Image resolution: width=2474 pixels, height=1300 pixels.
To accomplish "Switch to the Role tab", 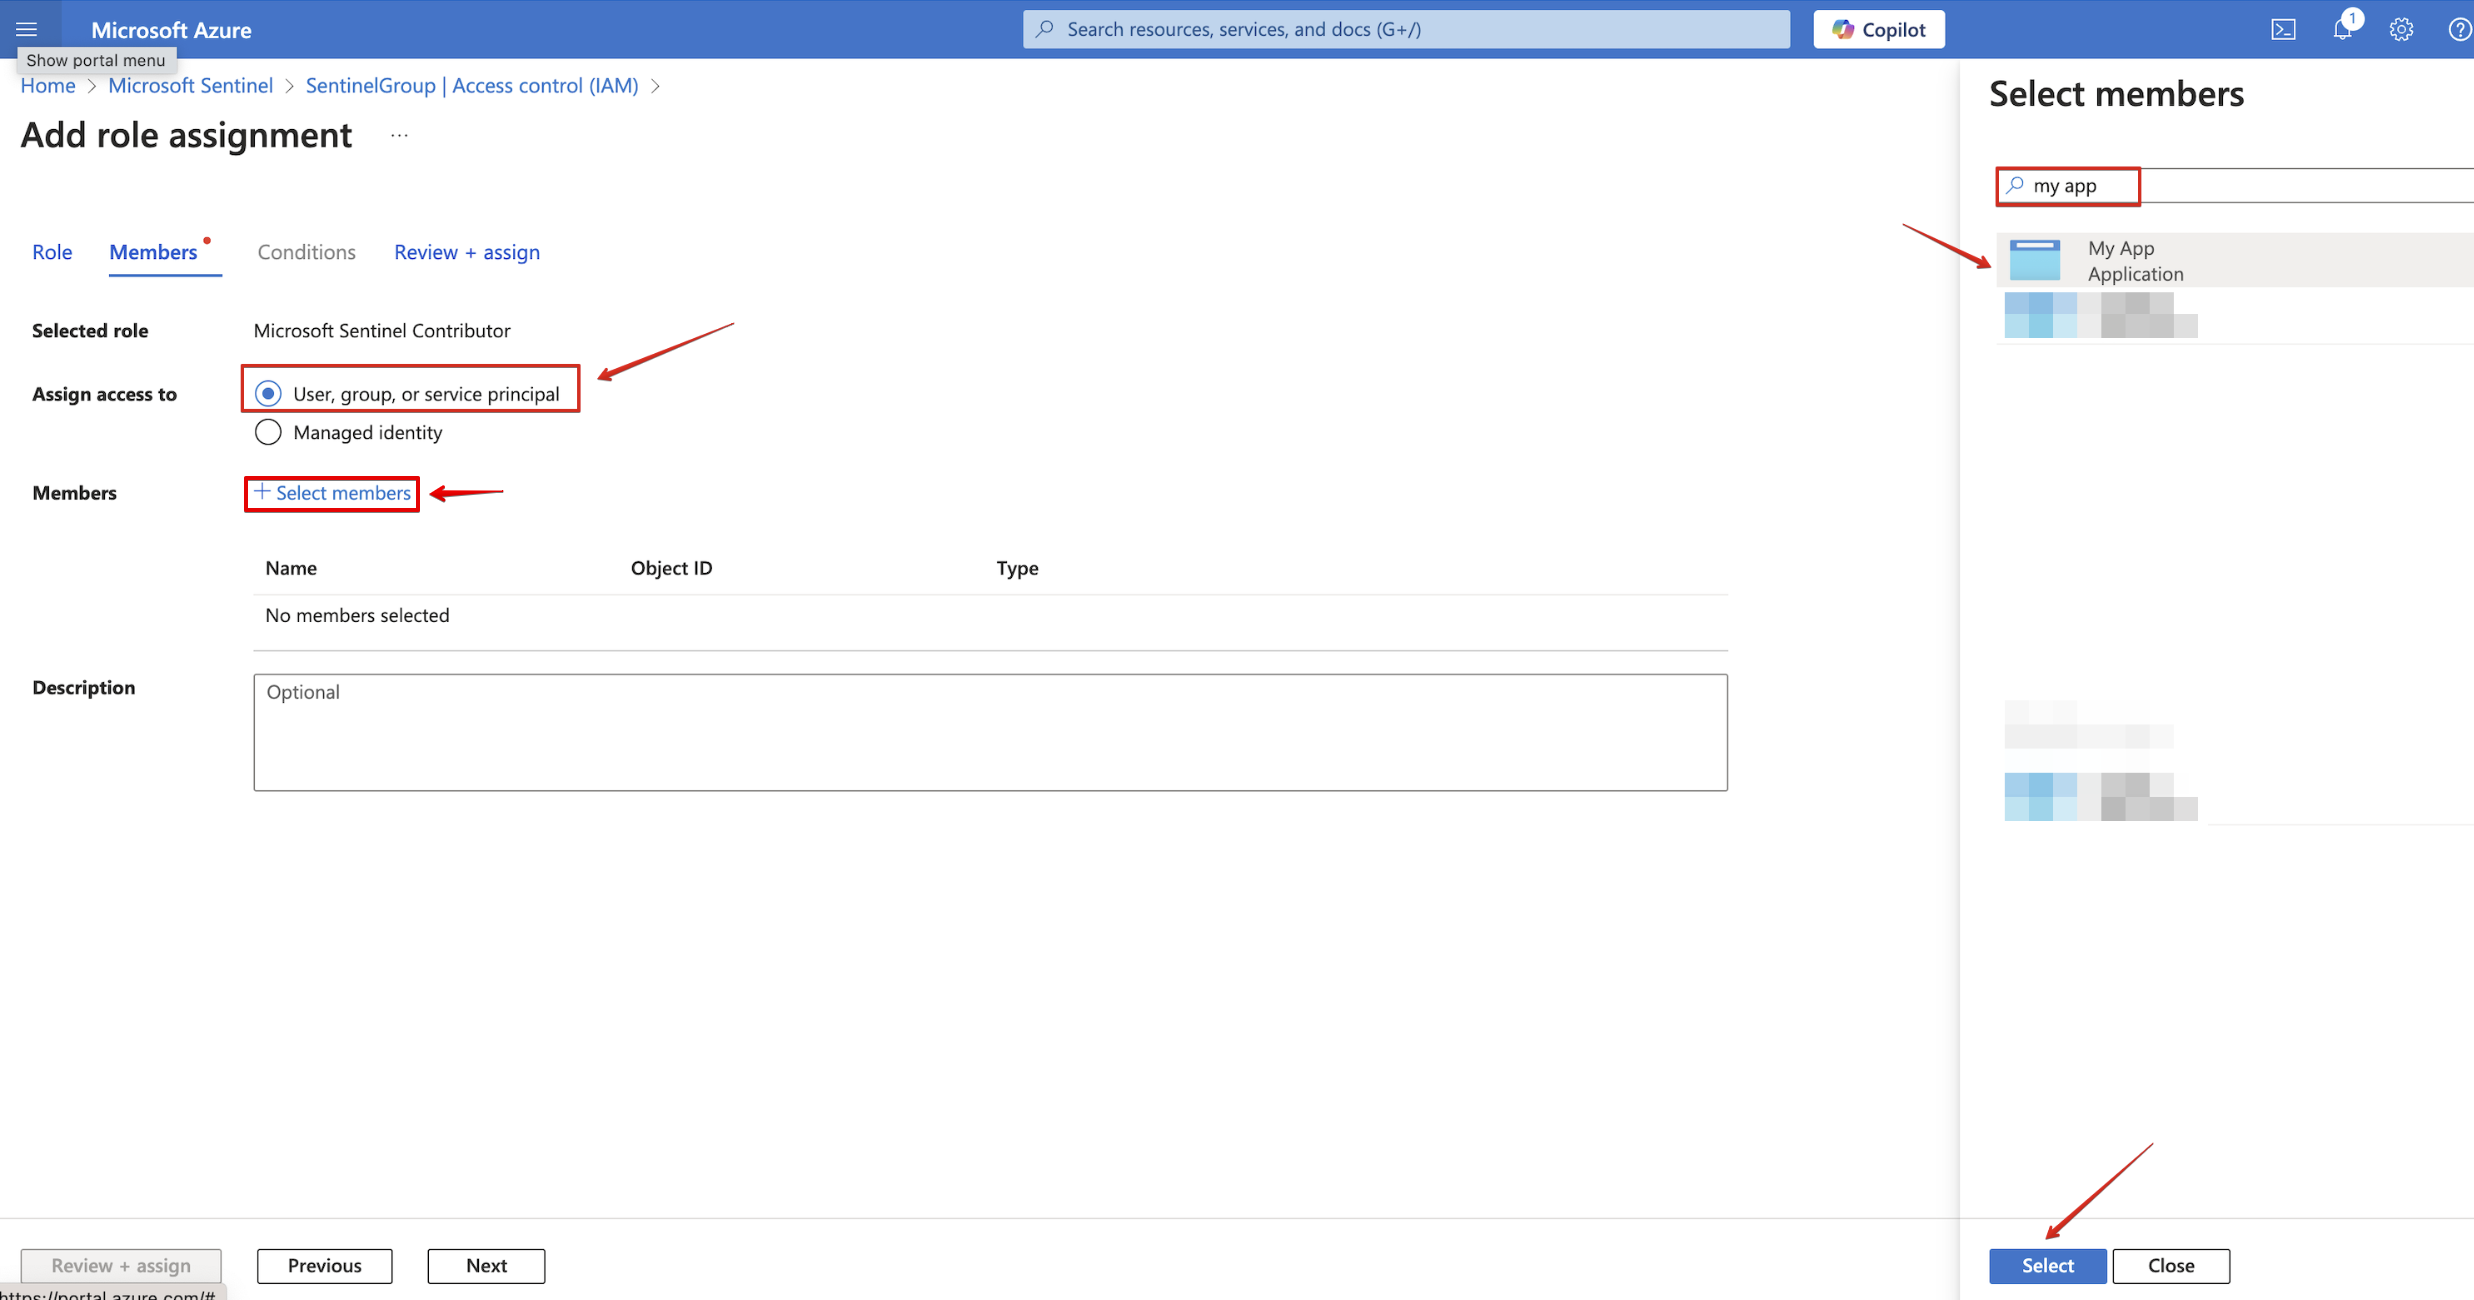I will [52, 252].
